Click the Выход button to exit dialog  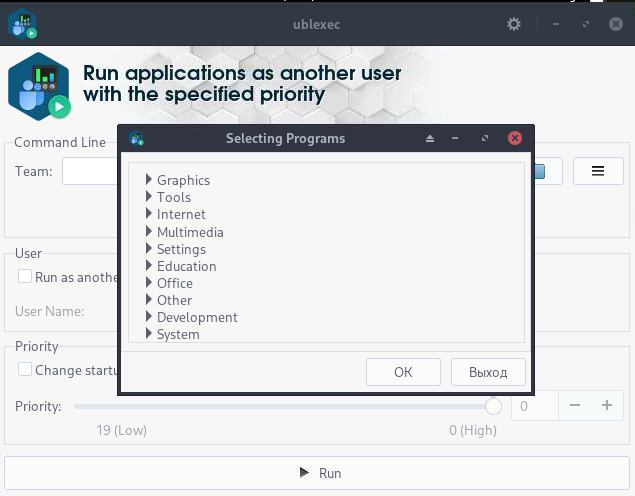(488, 372)
